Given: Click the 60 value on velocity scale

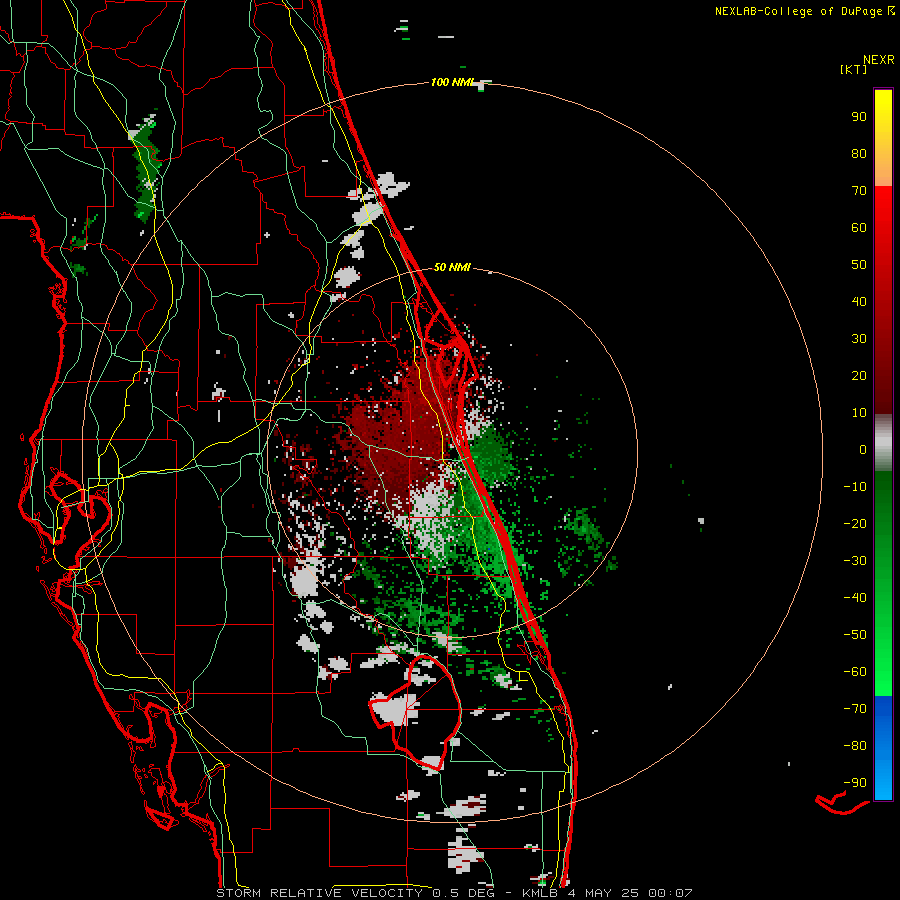Looking at the screenshot, I should 859,227.
